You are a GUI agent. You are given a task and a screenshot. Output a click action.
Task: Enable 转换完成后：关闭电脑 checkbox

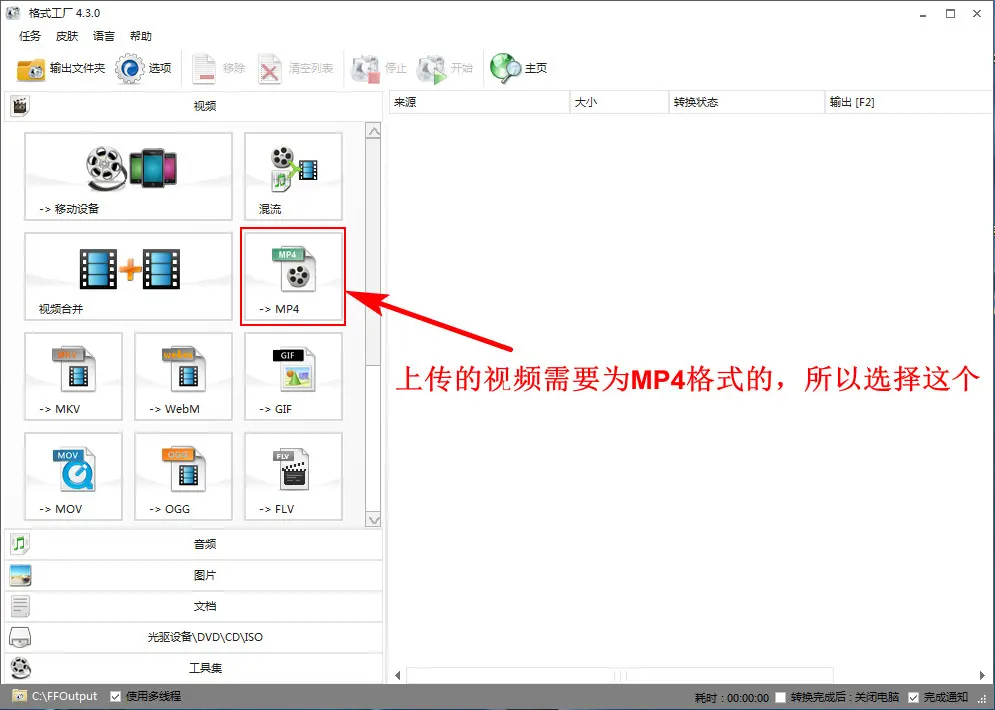coord(781,697)
